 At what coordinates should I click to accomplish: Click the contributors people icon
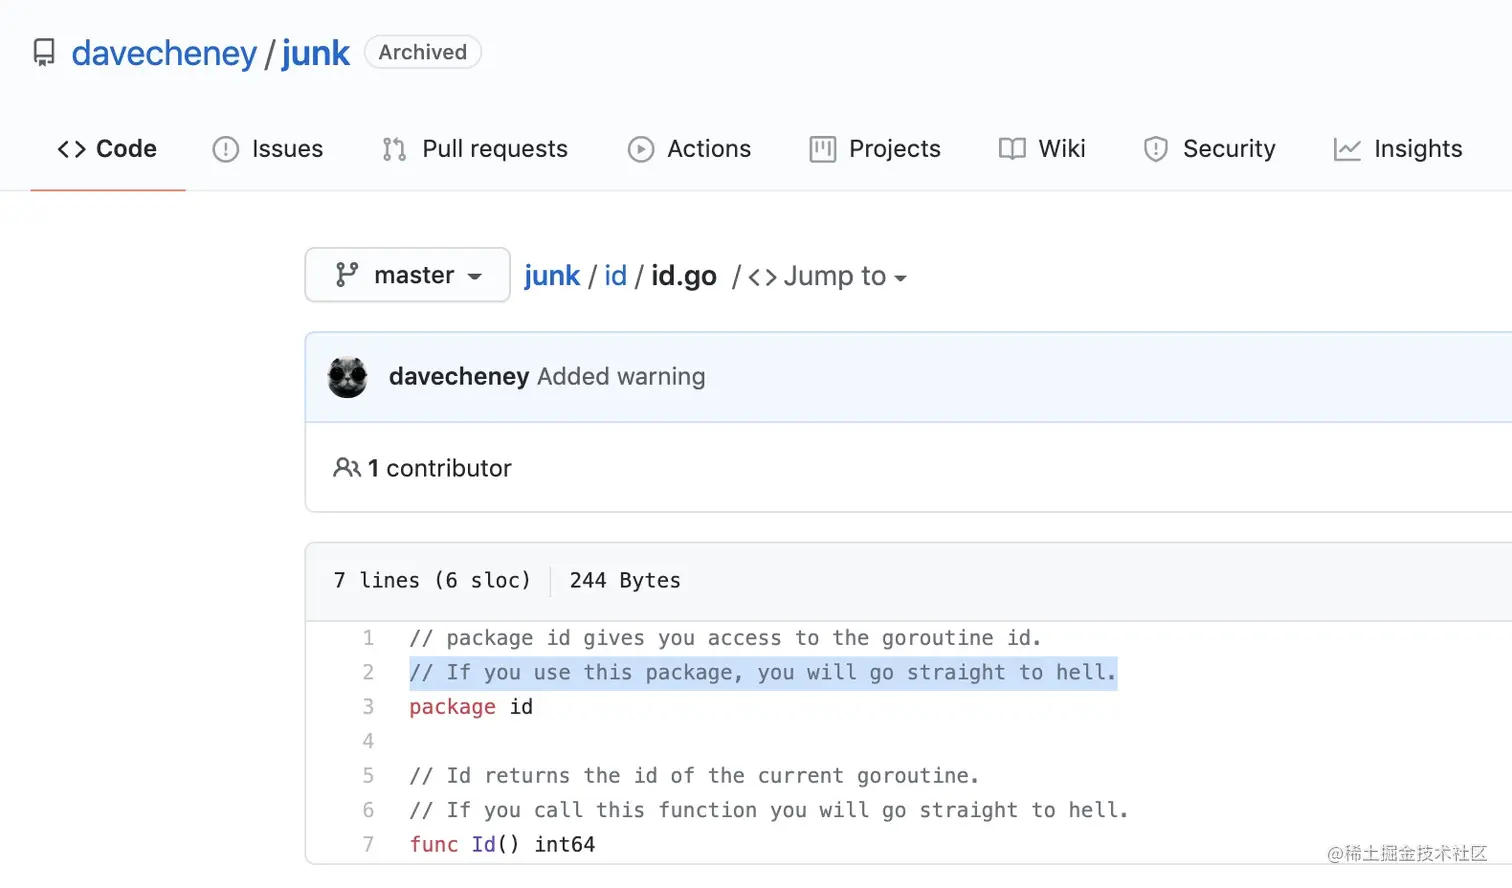347,468
